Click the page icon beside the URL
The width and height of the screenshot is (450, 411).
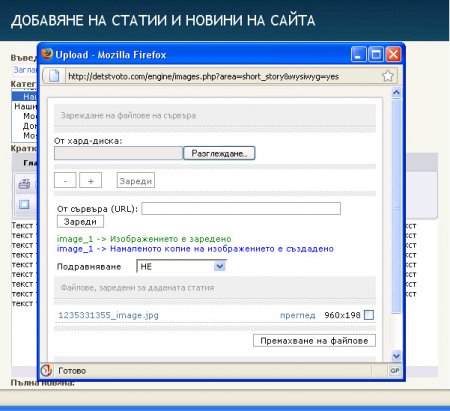pos(54,76)
